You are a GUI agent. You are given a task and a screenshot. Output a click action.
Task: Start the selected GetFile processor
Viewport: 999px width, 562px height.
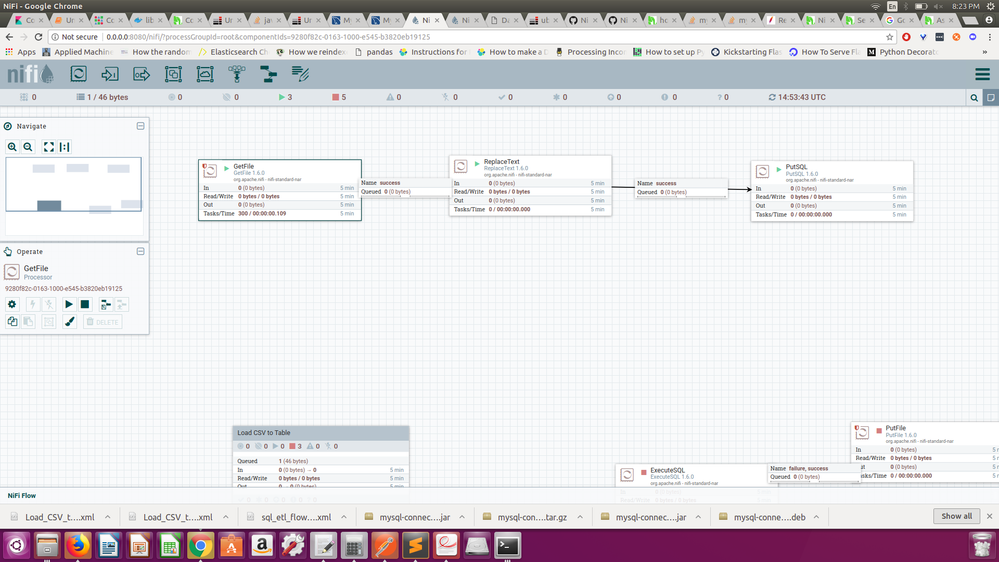click(x=69, y=305)
